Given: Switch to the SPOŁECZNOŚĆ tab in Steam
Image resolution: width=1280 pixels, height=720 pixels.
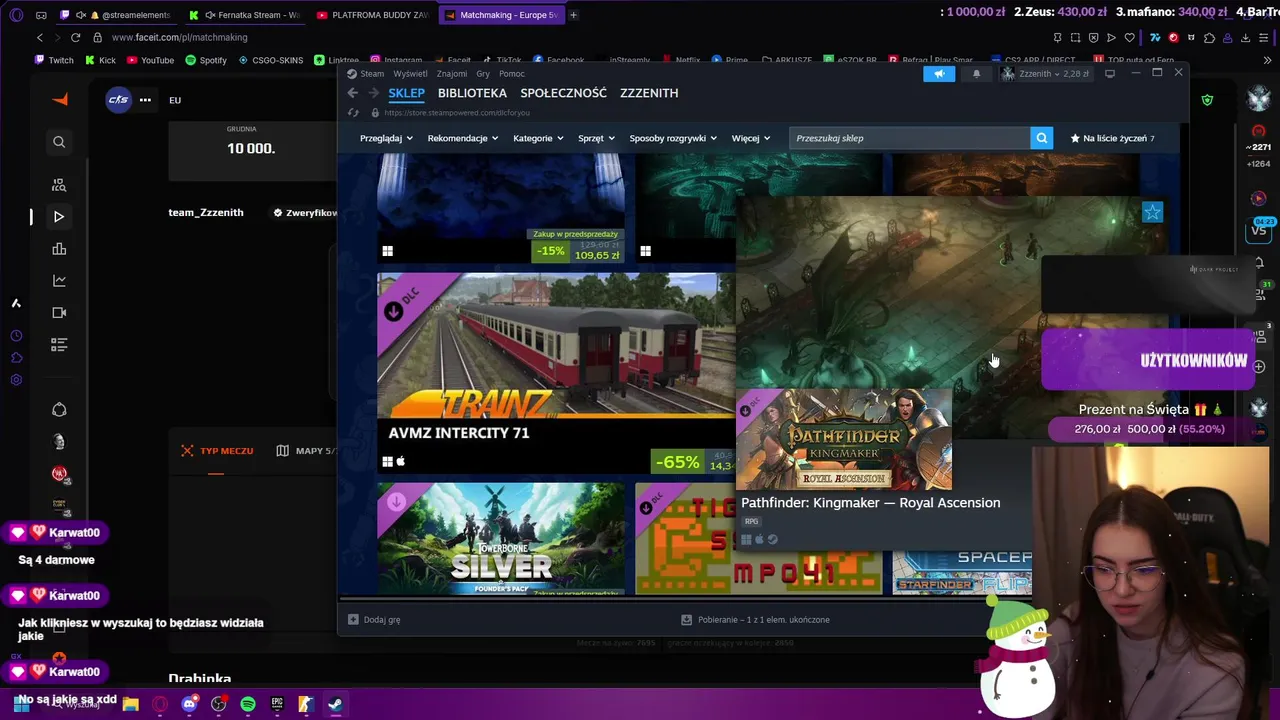Looking at the screenshot, I should coord(563,93).
